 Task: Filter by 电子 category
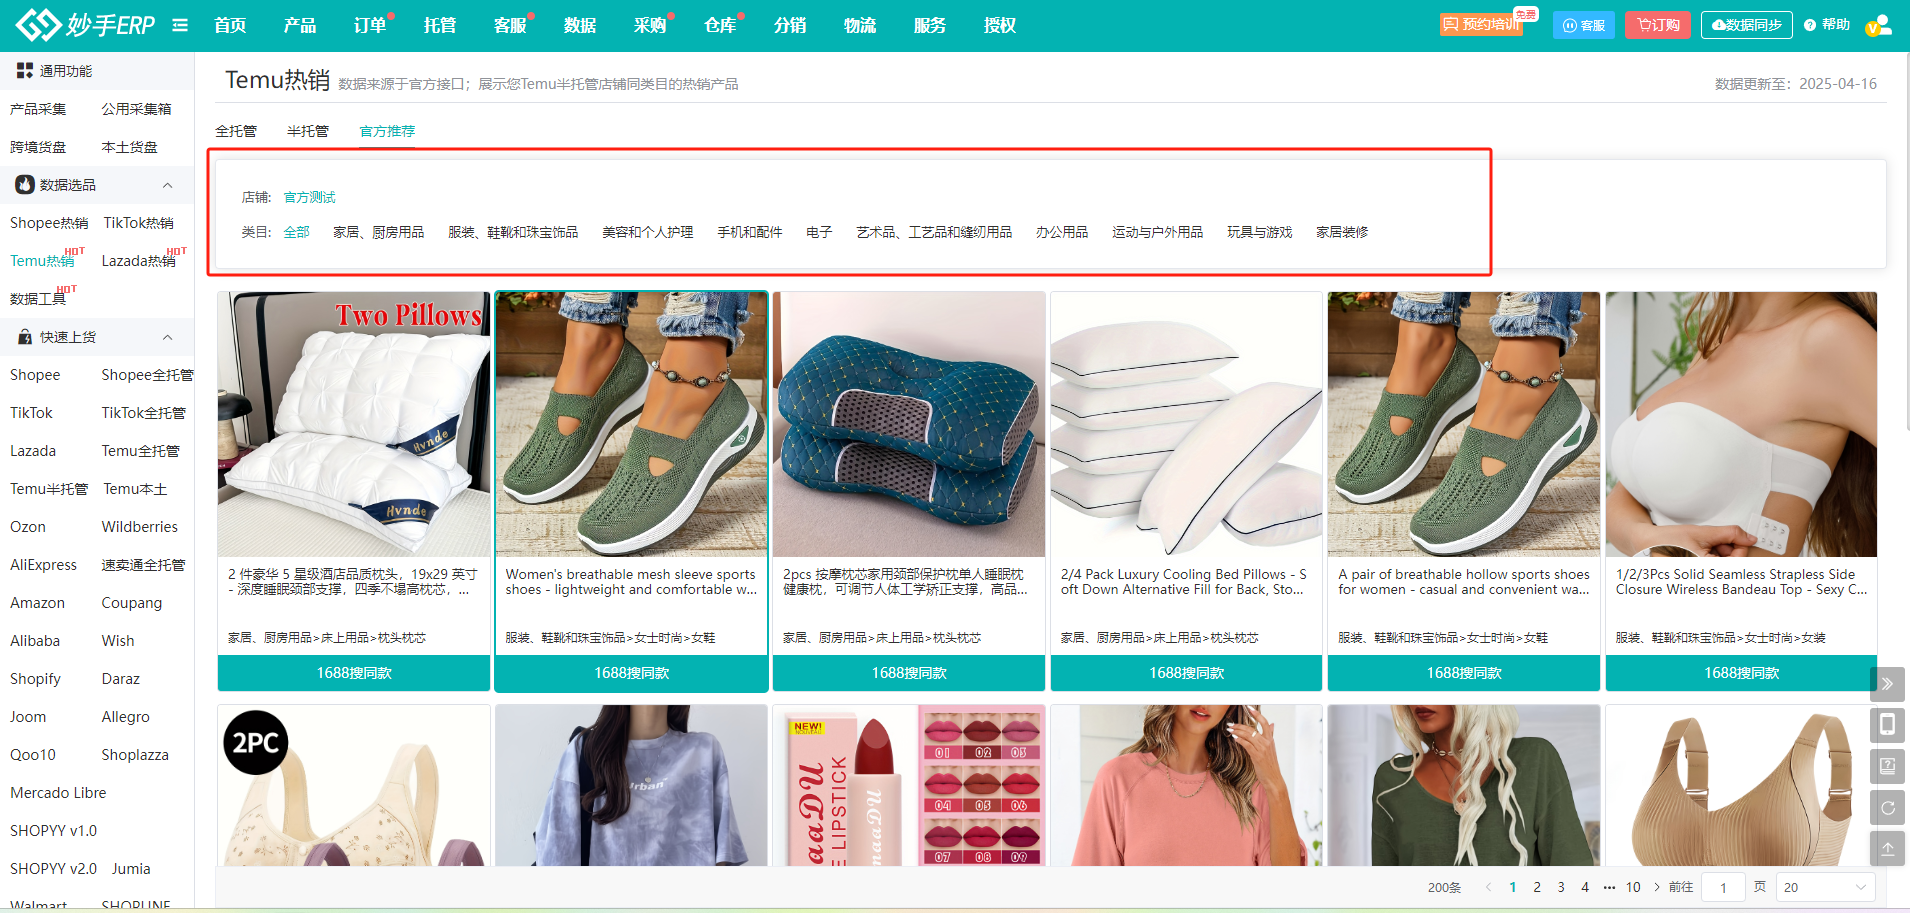819,232
